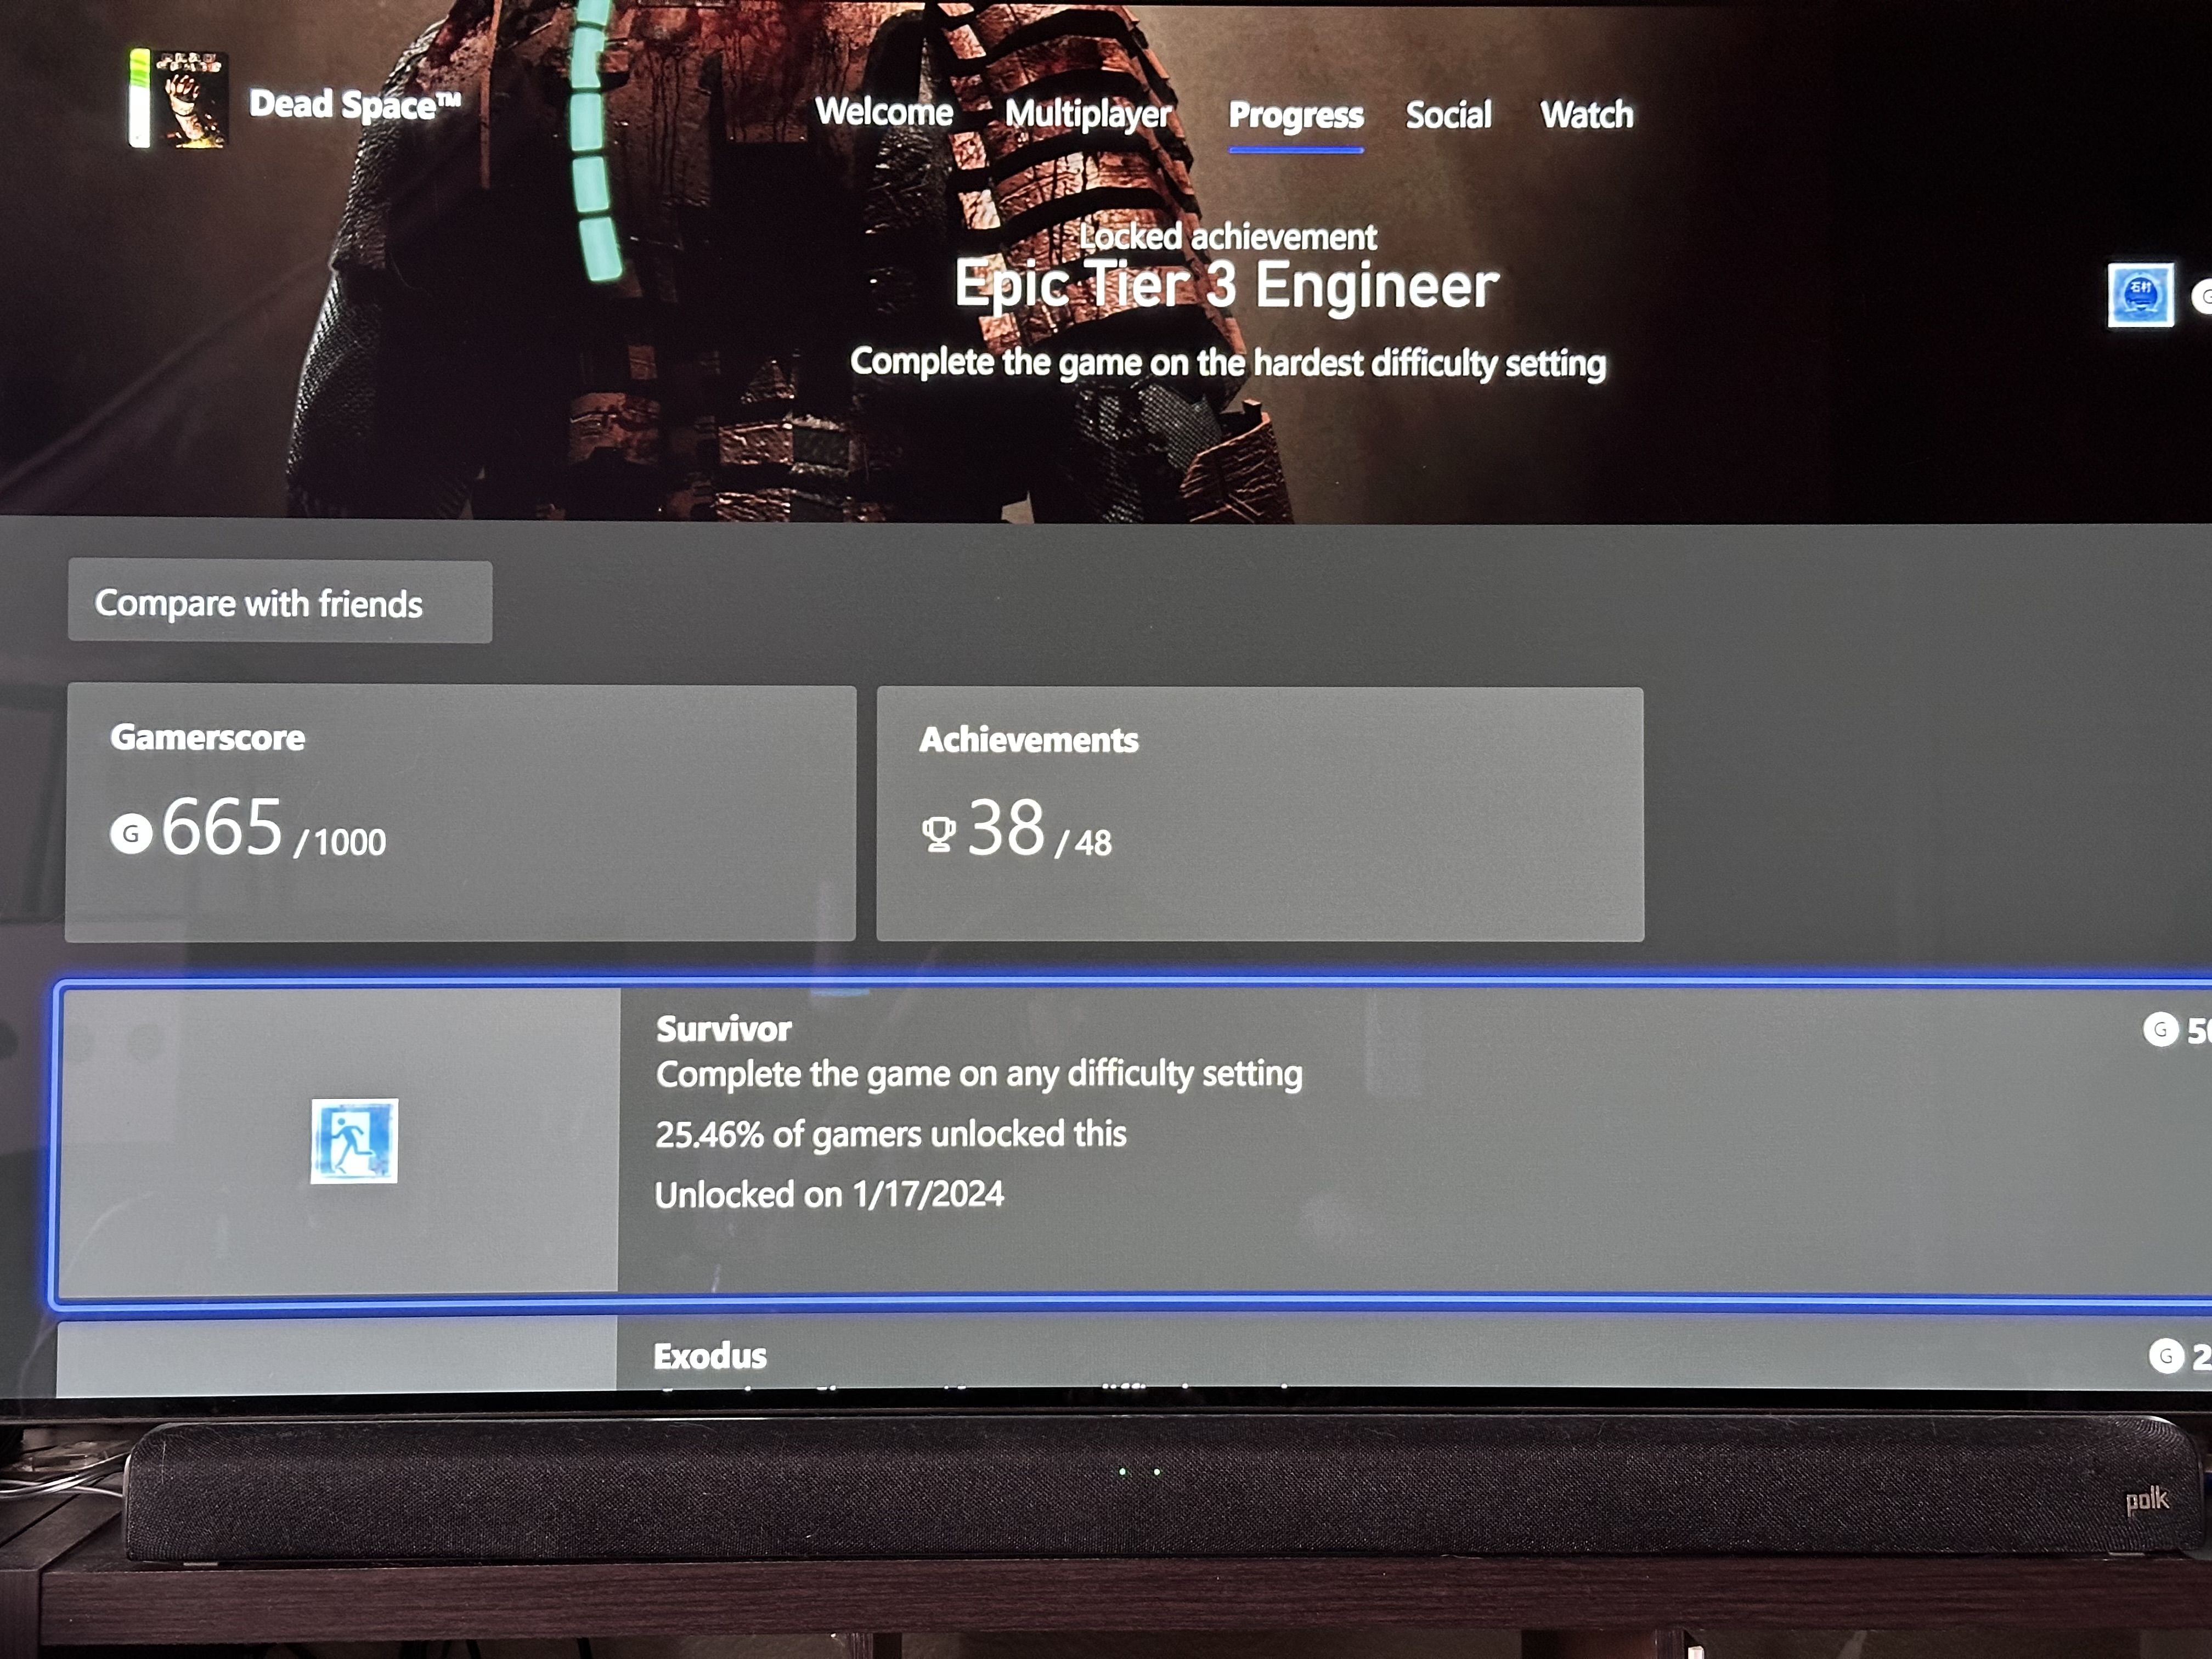Screen dimensions: 2212x1659
Task: Click 'Complete the game on any difficulty setting'
Action: coord(979,1074)
